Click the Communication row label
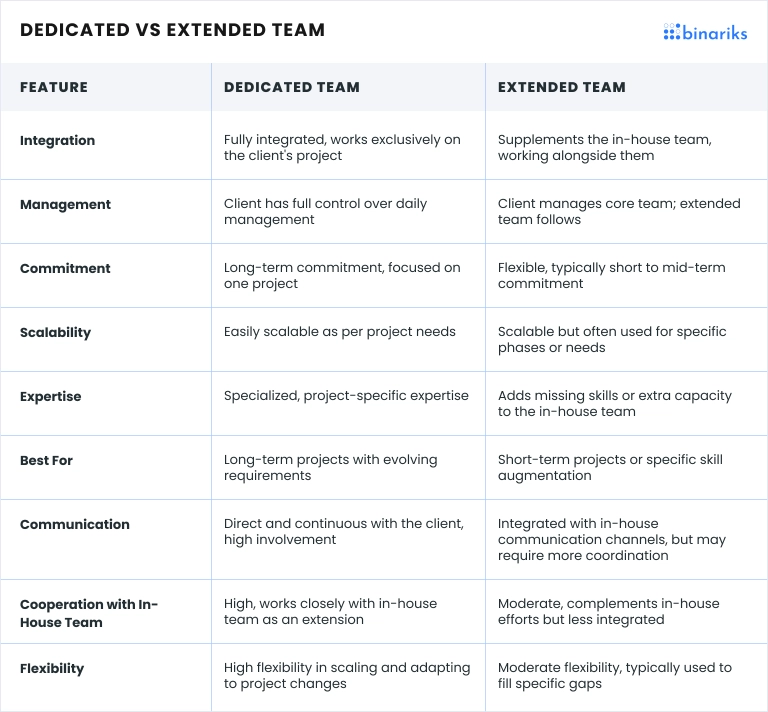The height and width of the screenshot is (712, 768). tap(75, 525)
